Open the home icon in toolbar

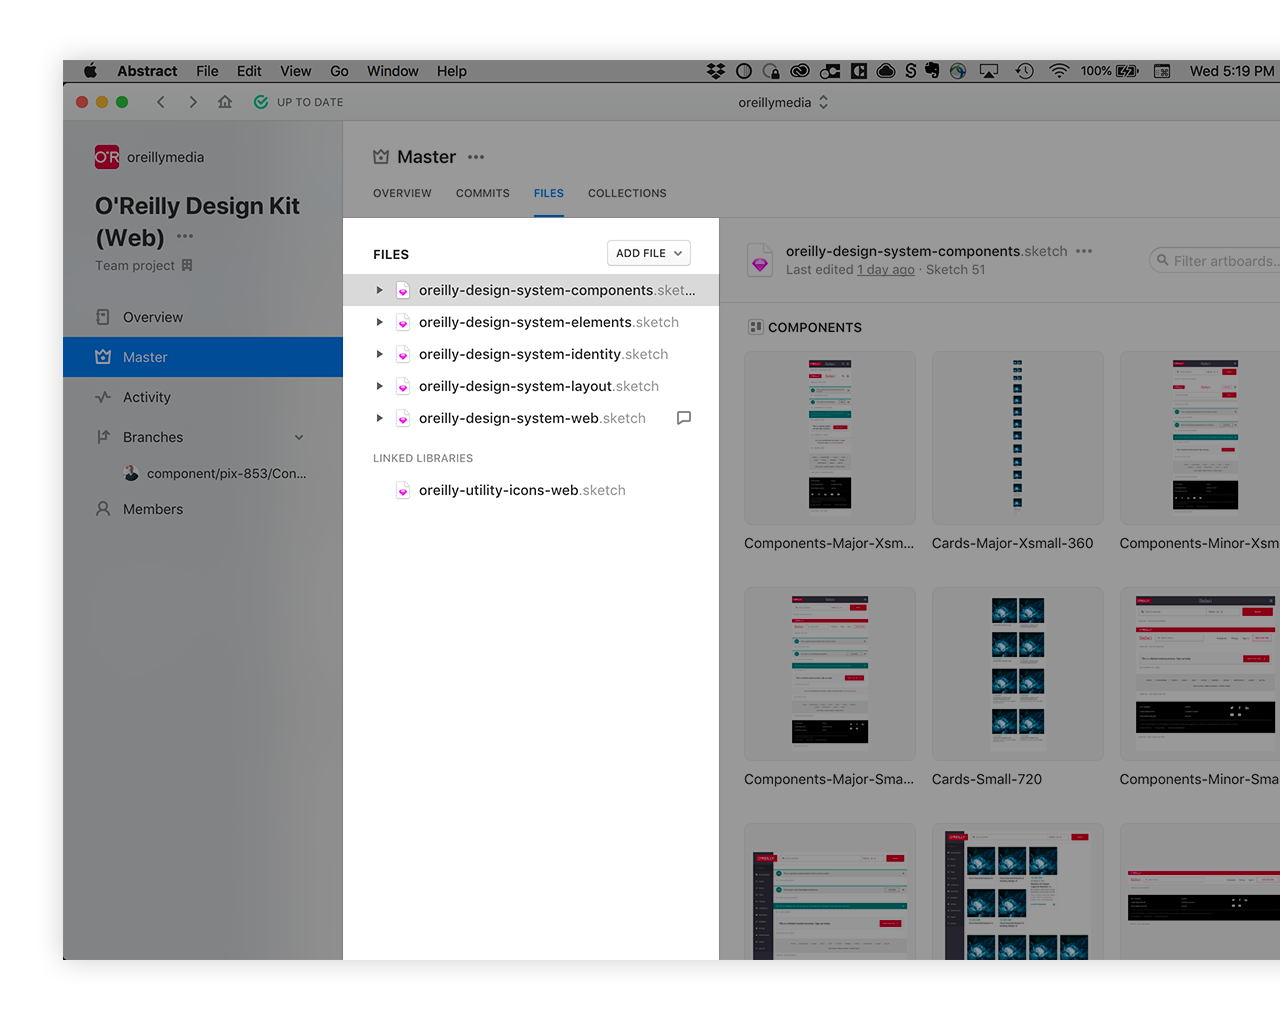[225, 102]
